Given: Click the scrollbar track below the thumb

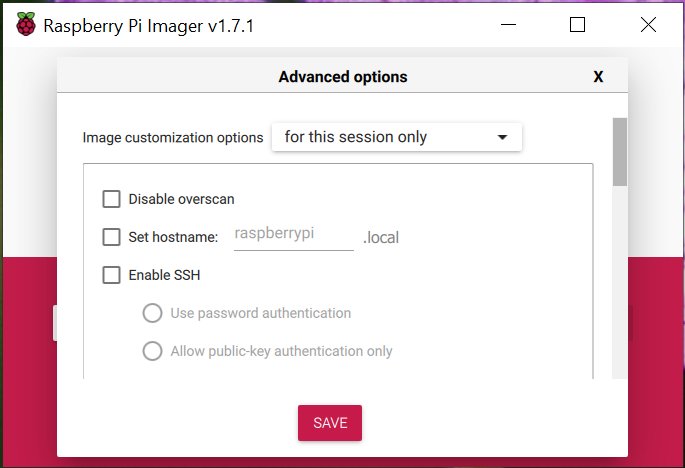Looking at the screenshot, I should point(619,282).
